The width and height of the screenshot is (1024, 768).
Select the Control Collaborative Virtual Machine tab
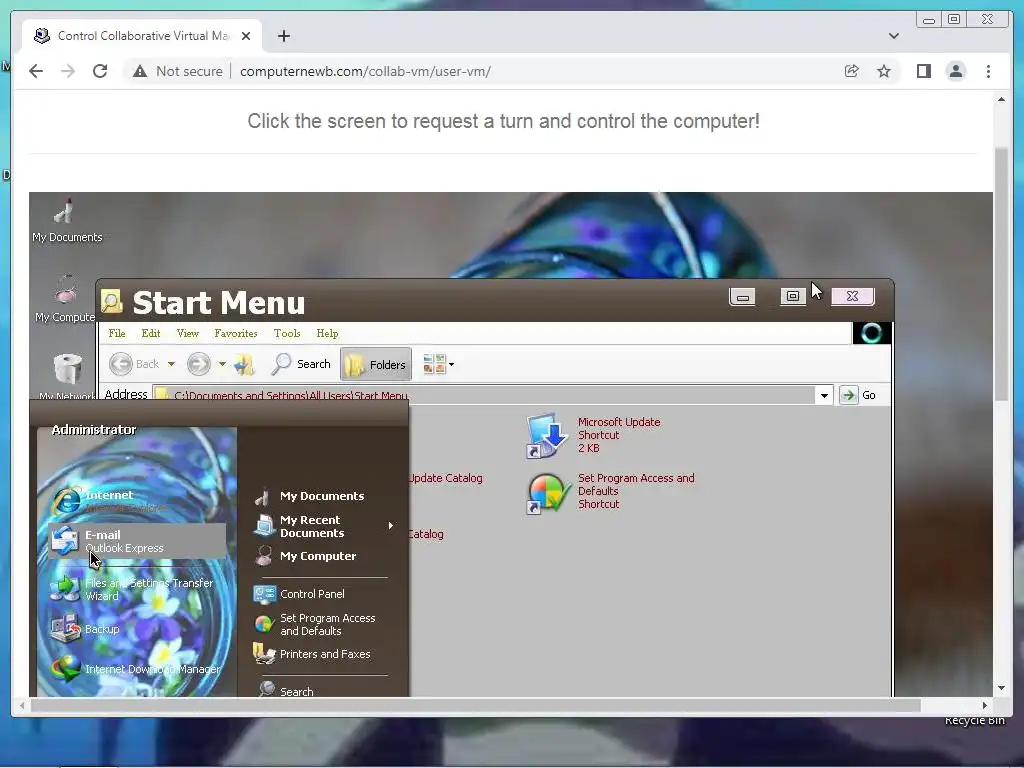pyautogui.click(x=142, y=36)
